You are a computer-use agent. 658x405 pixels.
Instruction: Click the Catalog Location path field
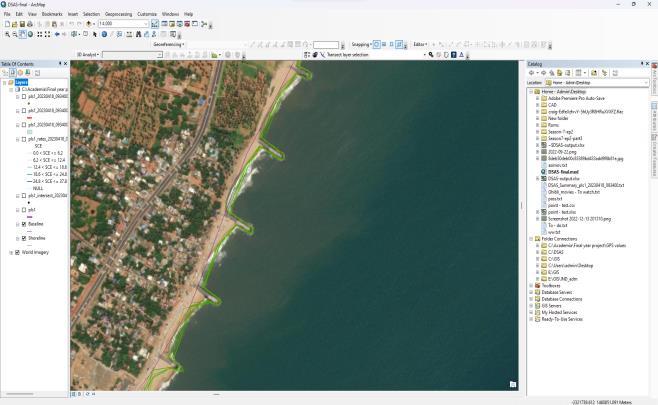(595, 82)
